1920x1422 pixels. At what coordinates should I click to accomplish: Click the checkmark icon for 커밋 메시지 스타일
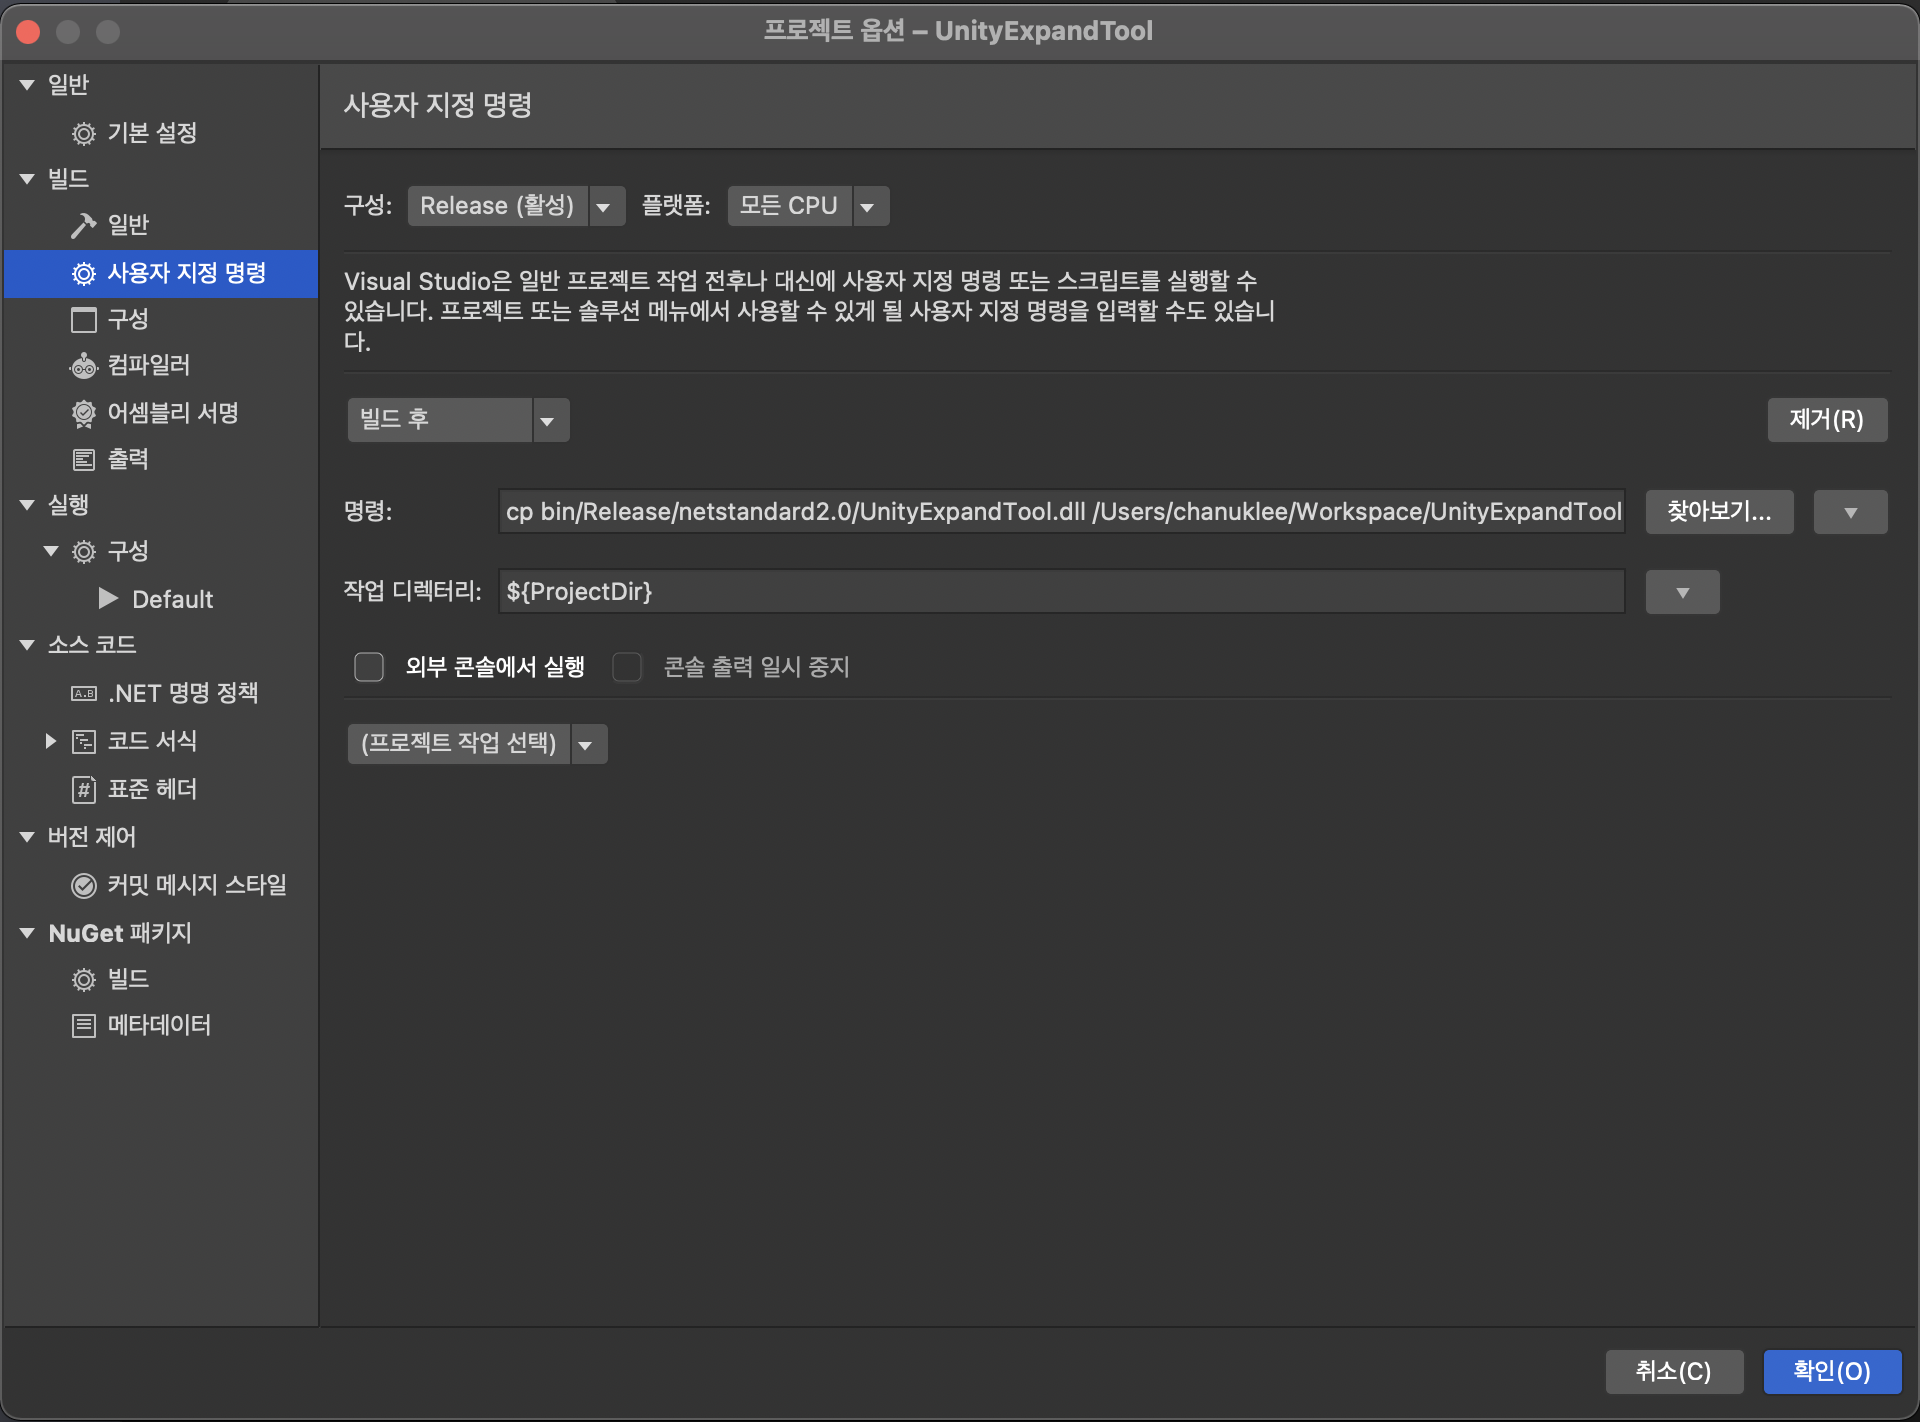[83, 886]
